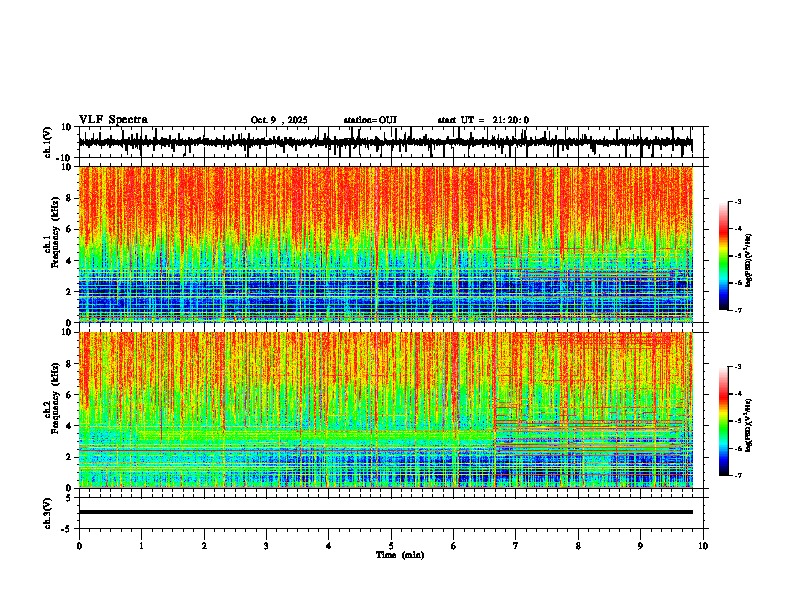
Task: Click the ch.1 colorbar log(PSD) label
Action: (x=748, y=261)
